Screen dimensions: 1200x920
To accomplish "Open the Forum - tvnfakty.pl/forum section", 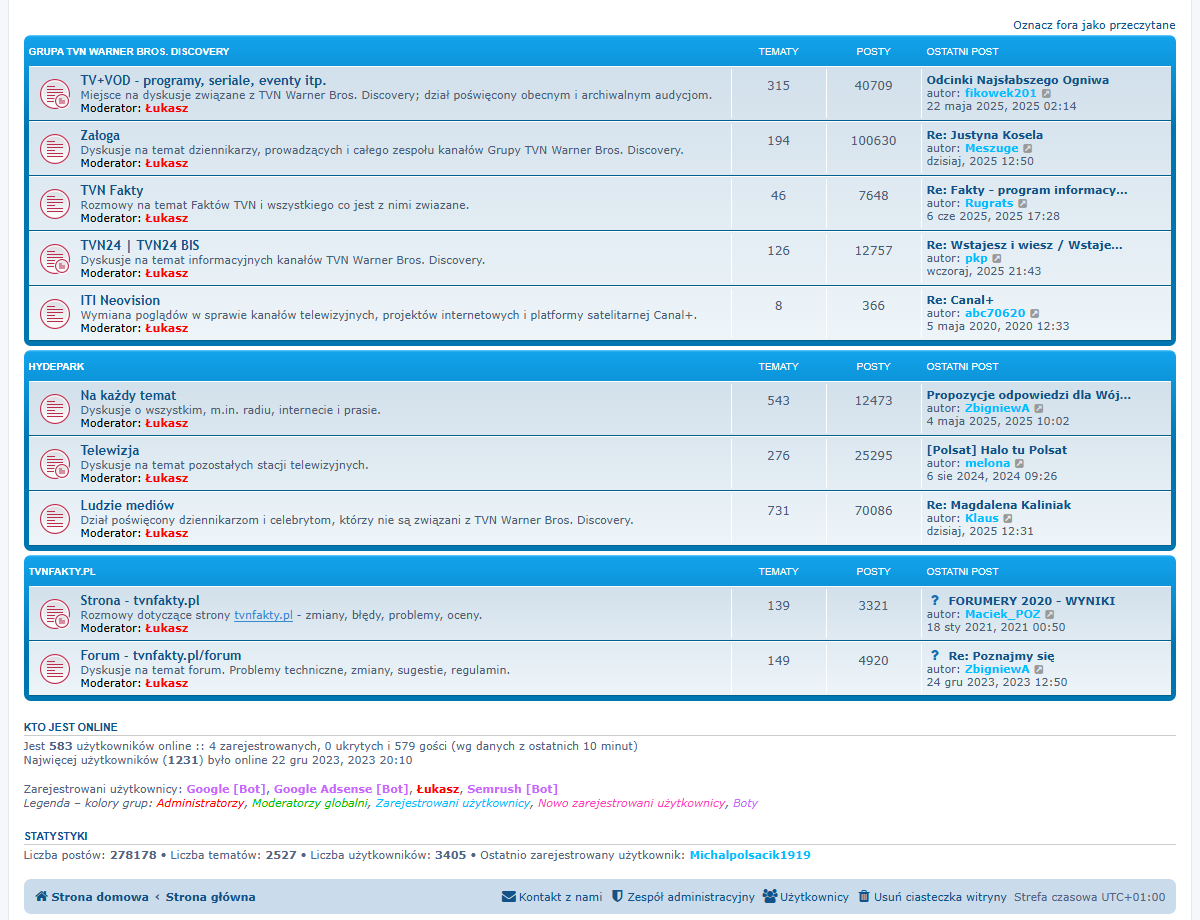I will coord(161,655).
